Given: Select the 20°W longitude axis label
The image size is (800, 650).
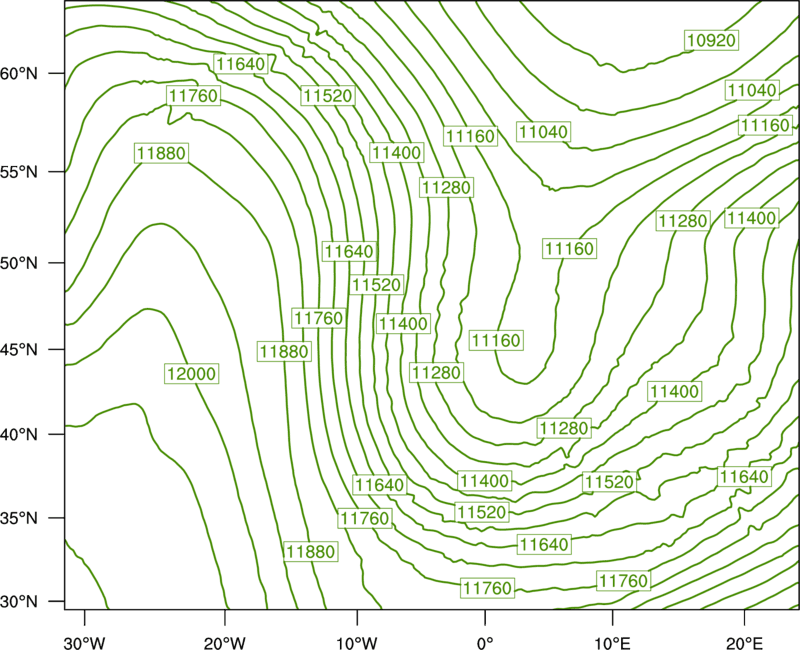Looking at the screenshot, I should (224, 643).
